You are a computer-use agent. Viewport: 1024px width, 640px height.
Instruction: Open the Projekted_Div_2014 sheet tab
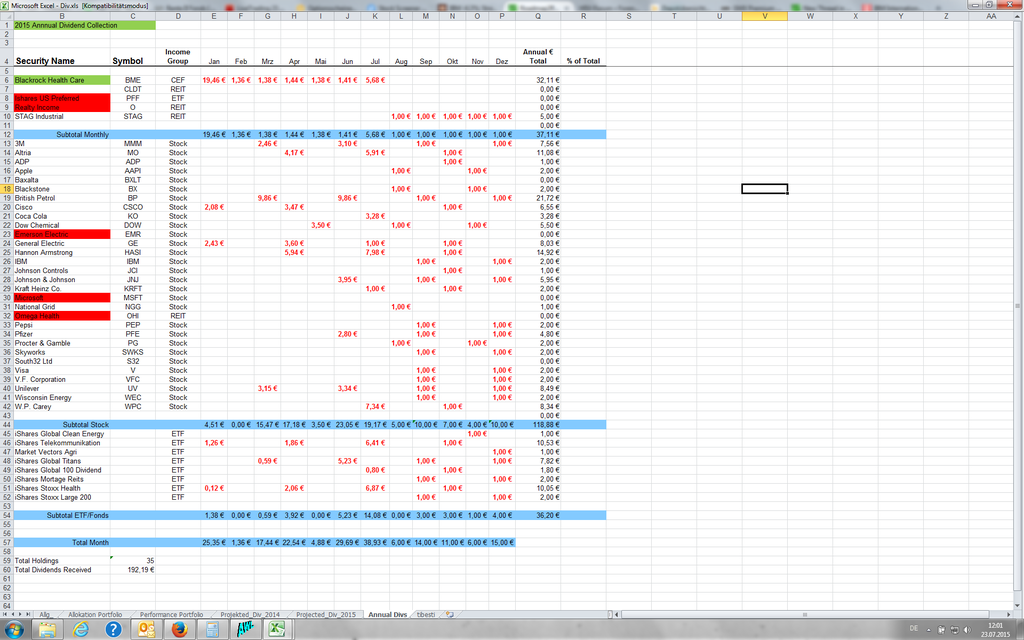tap(249, 615)
